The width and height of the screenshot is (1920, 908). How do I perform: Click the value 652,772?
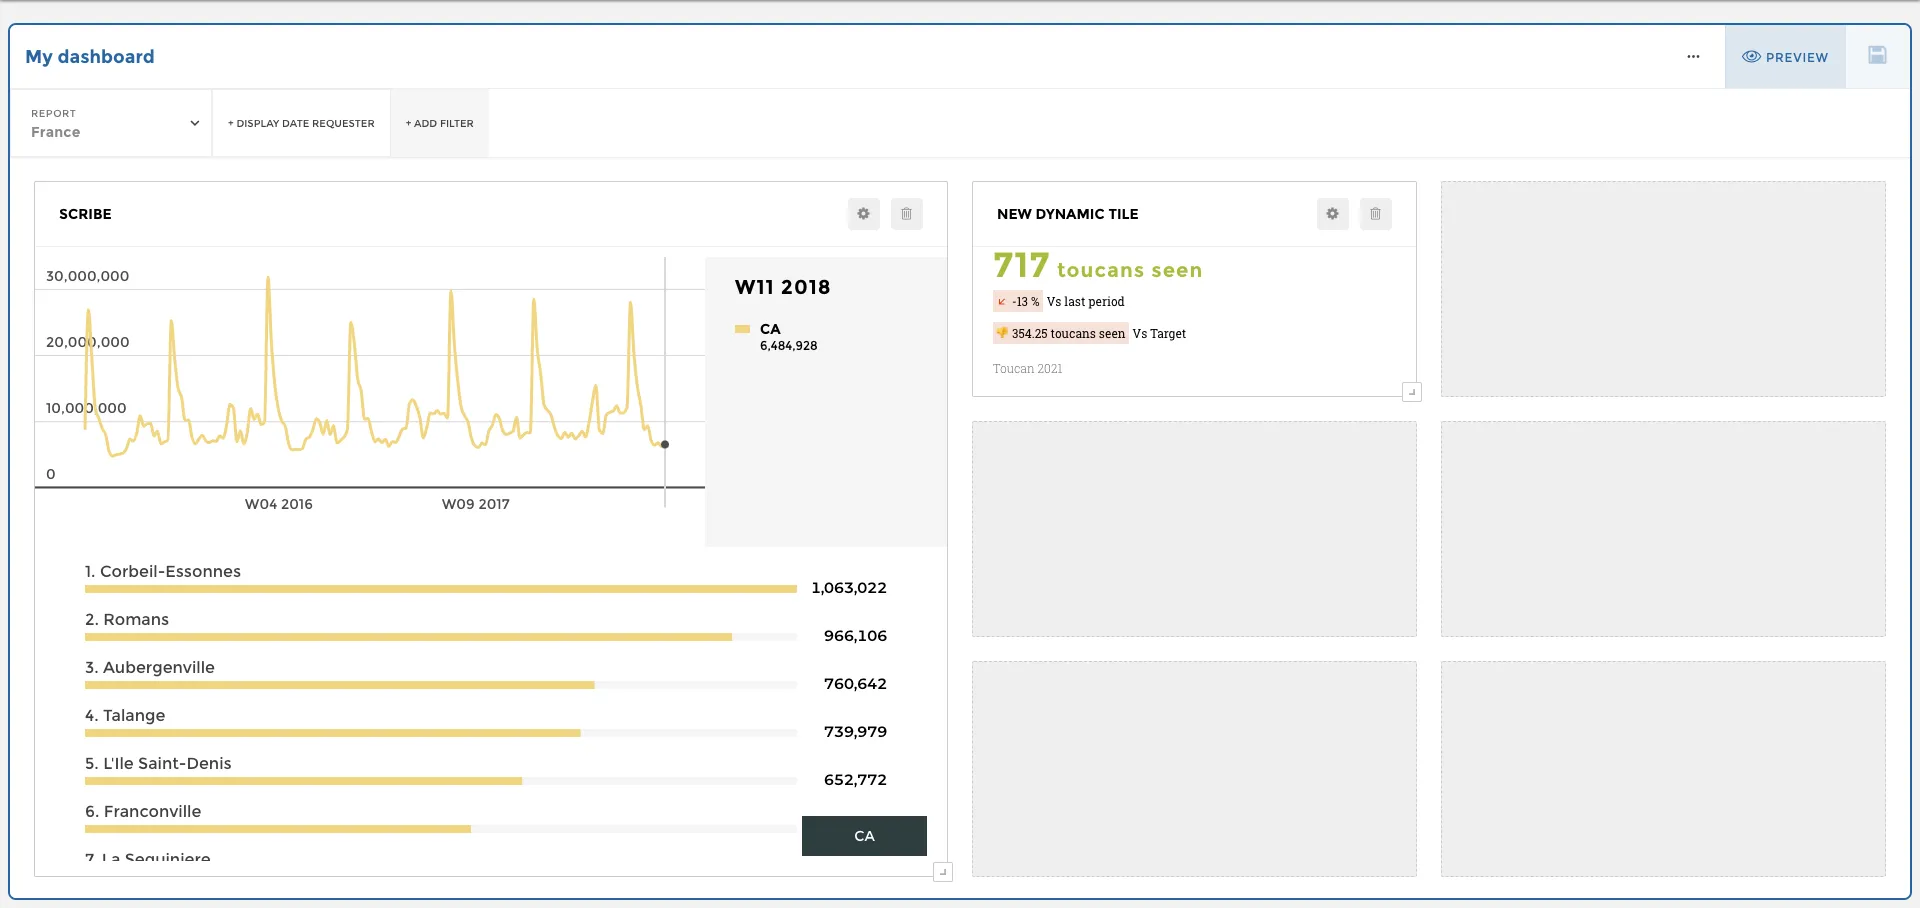click(855, 780)
